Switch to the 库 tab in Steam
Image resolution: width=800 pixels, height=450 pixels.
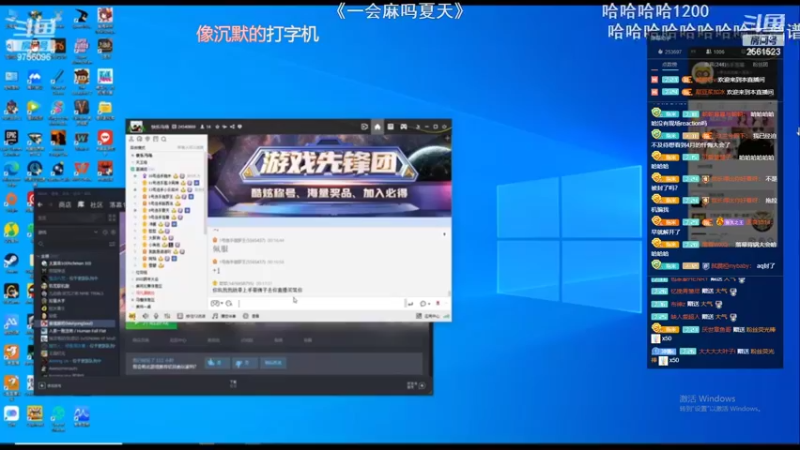tap(81, 205)
